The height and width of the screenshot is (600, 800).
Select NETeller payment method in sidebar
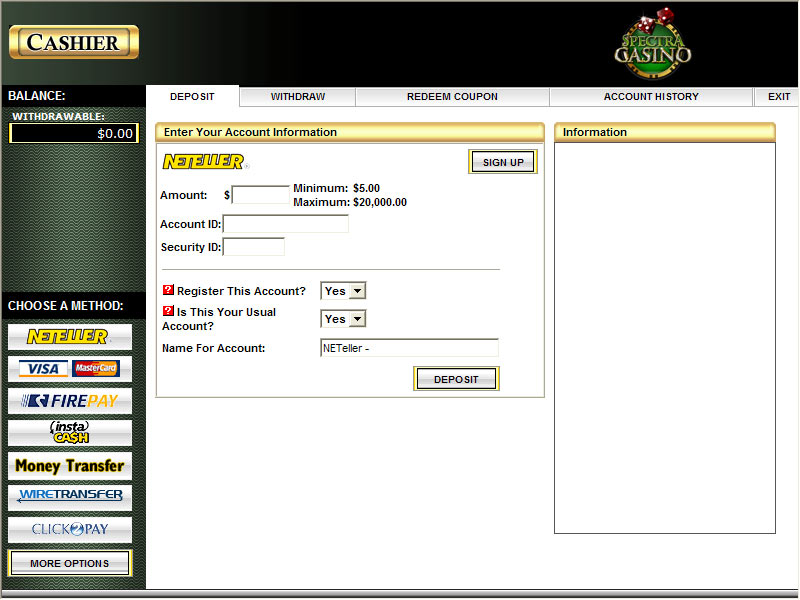(x=69, y=337)
